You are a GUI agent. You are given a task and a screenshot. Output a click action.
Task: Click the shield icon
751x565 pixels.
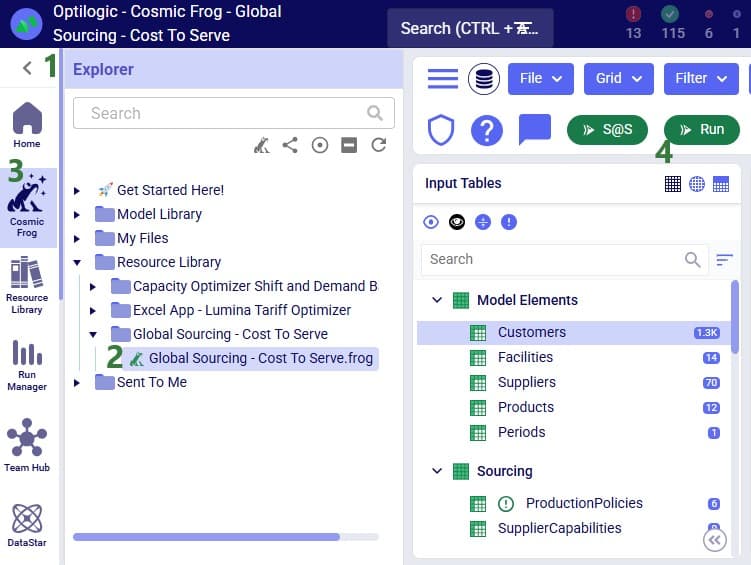pyautogui.click(x=441, y=130)
